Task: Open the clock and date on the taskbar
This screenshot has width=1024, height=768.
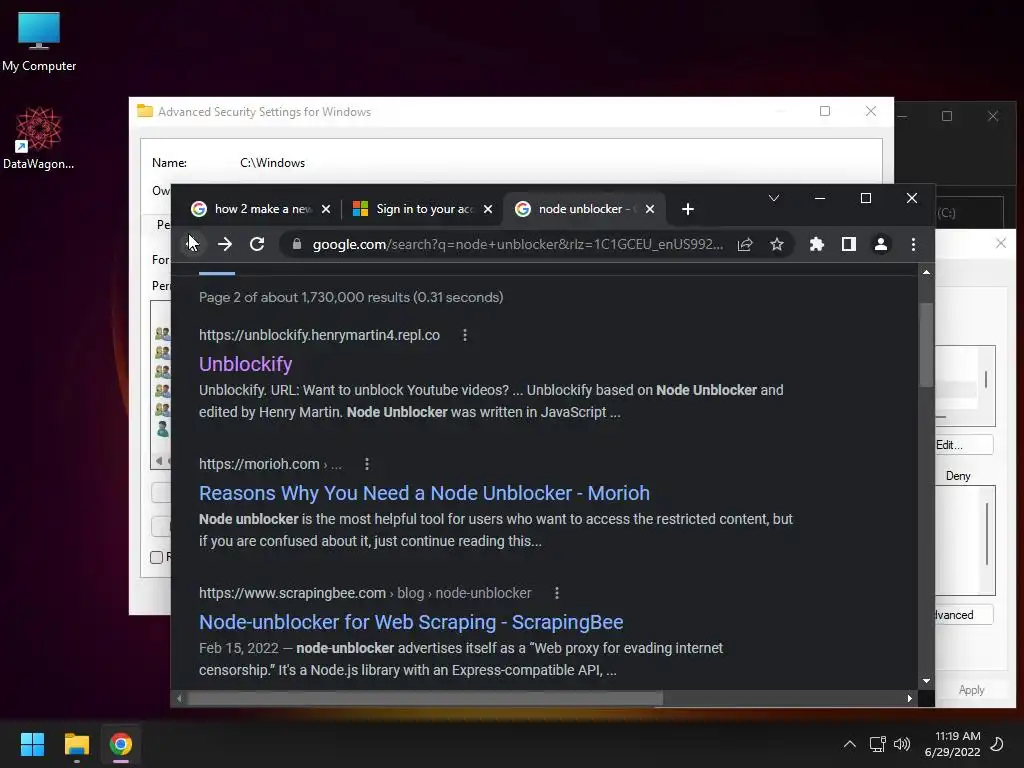Action: 952,744
